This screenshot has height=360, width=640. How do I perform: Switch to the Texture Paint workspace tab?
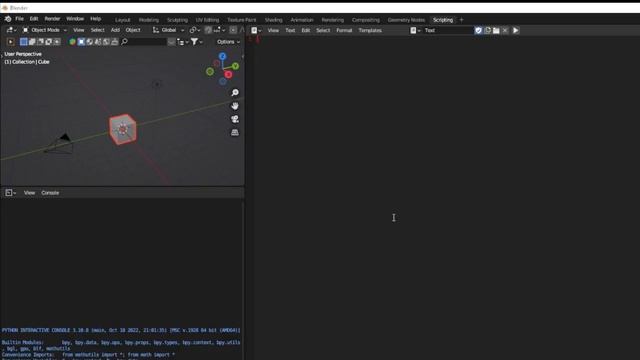(x=242, y=20)
